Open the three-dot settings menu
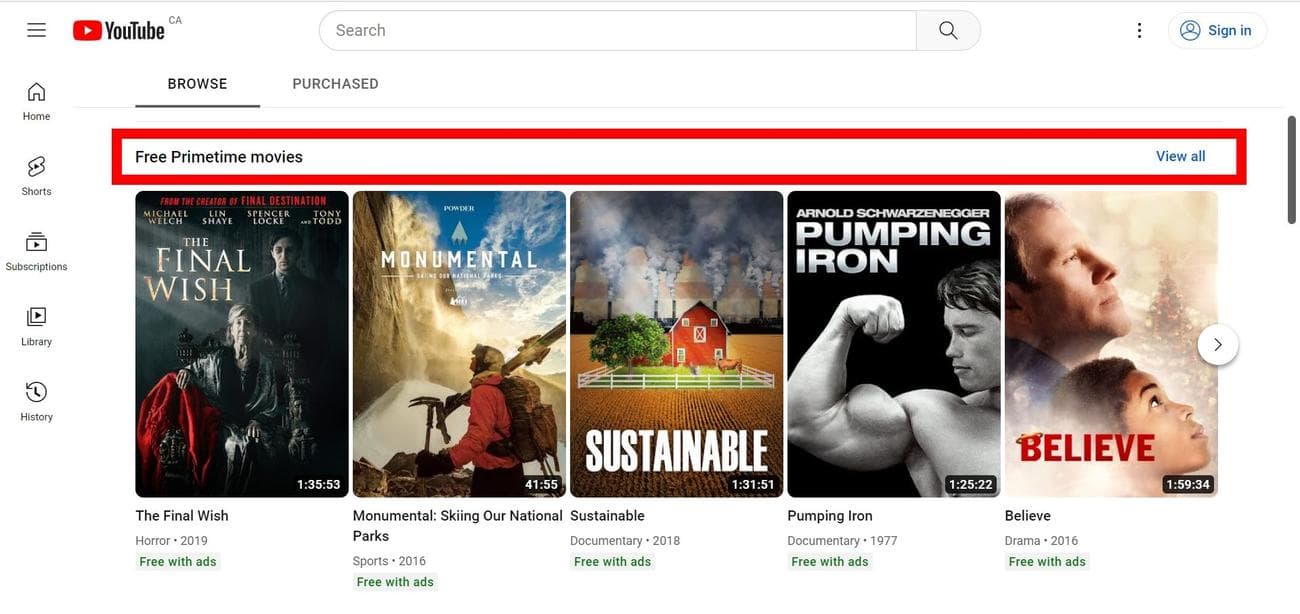The height and width of the screenshot is (614, 1300). tap(1139, 30)
